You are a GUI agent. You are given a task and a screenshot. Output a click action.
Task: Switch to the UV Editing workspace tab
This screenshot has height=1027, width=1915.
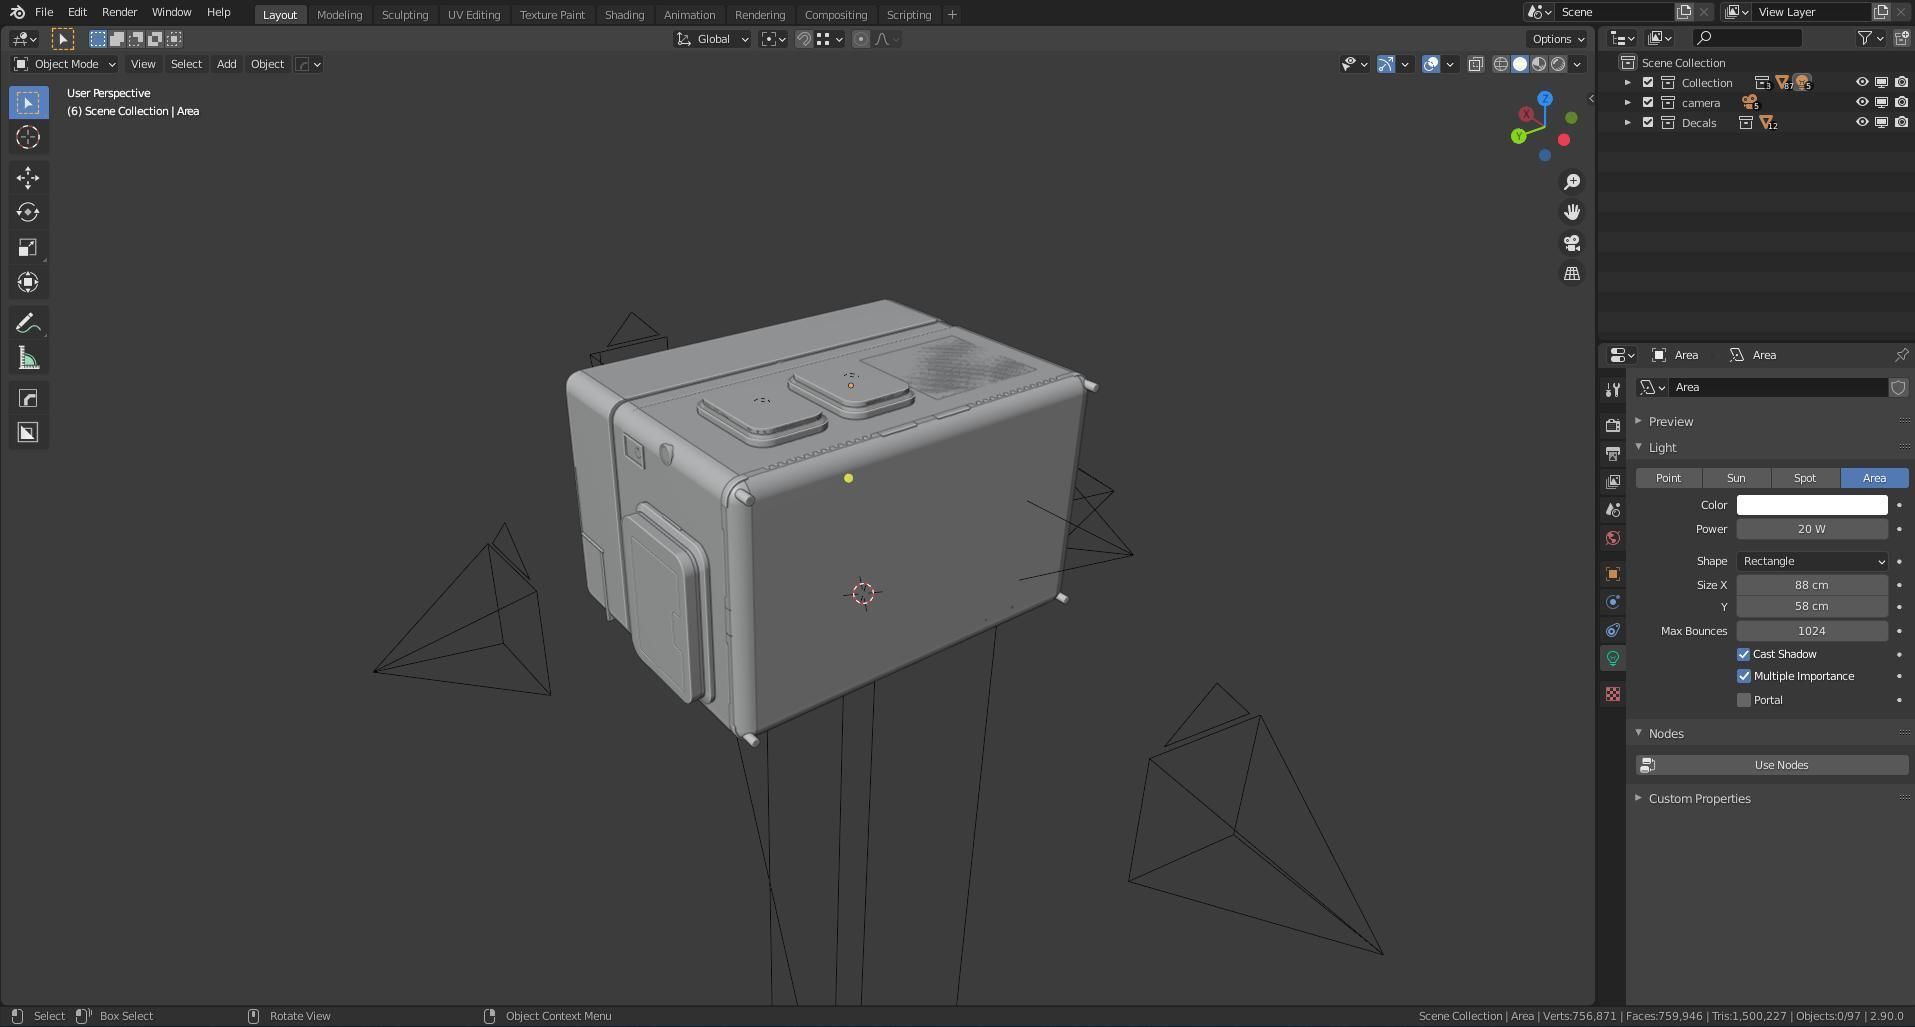(474, 15)
